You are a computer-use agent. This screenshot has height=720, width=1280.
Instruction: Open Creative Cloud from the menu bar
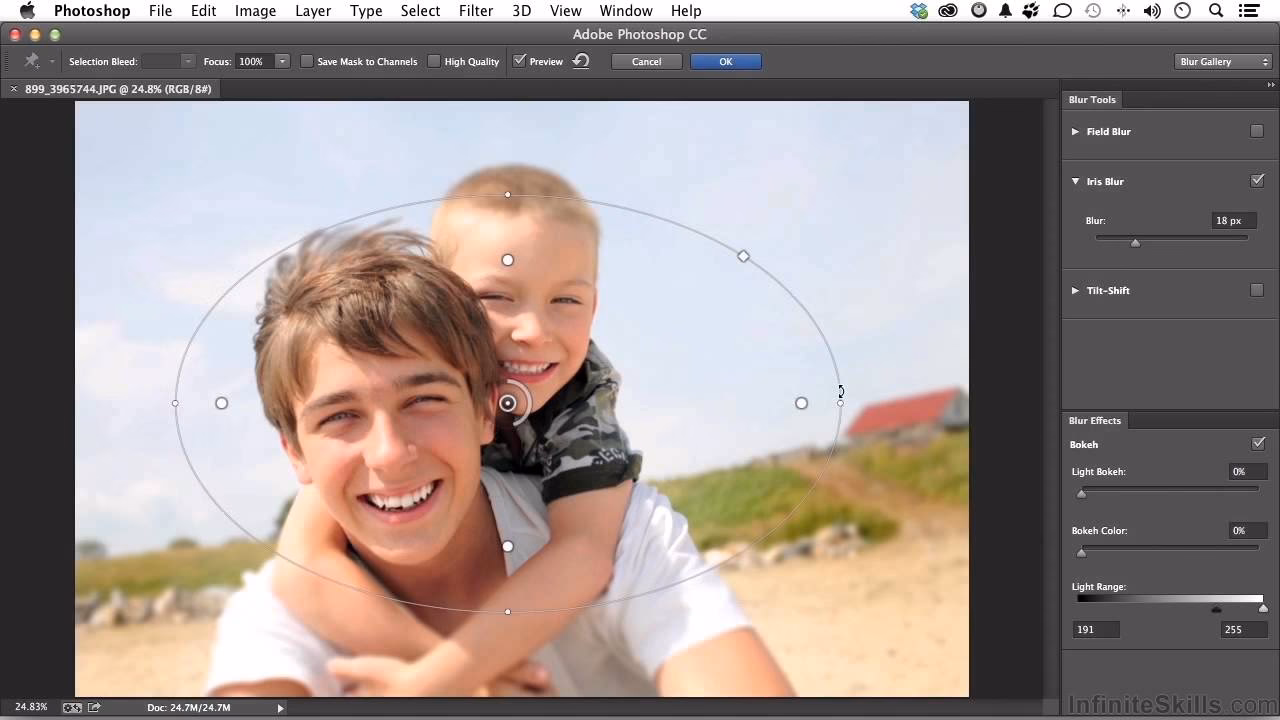(x=948, y=11)
